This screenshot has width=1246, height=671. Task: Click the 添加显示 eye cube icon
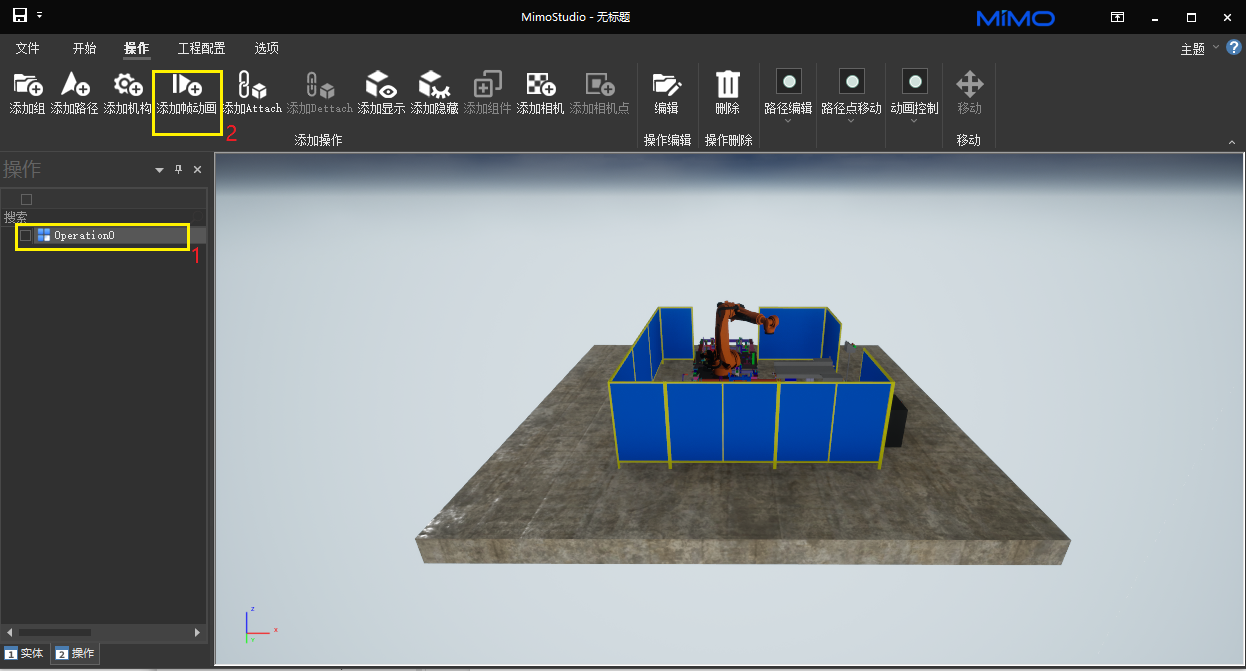pos(381,85)
